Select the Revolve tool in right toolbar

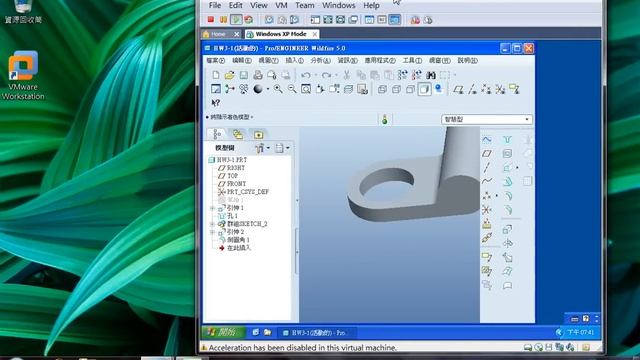(x=507, y=243)
